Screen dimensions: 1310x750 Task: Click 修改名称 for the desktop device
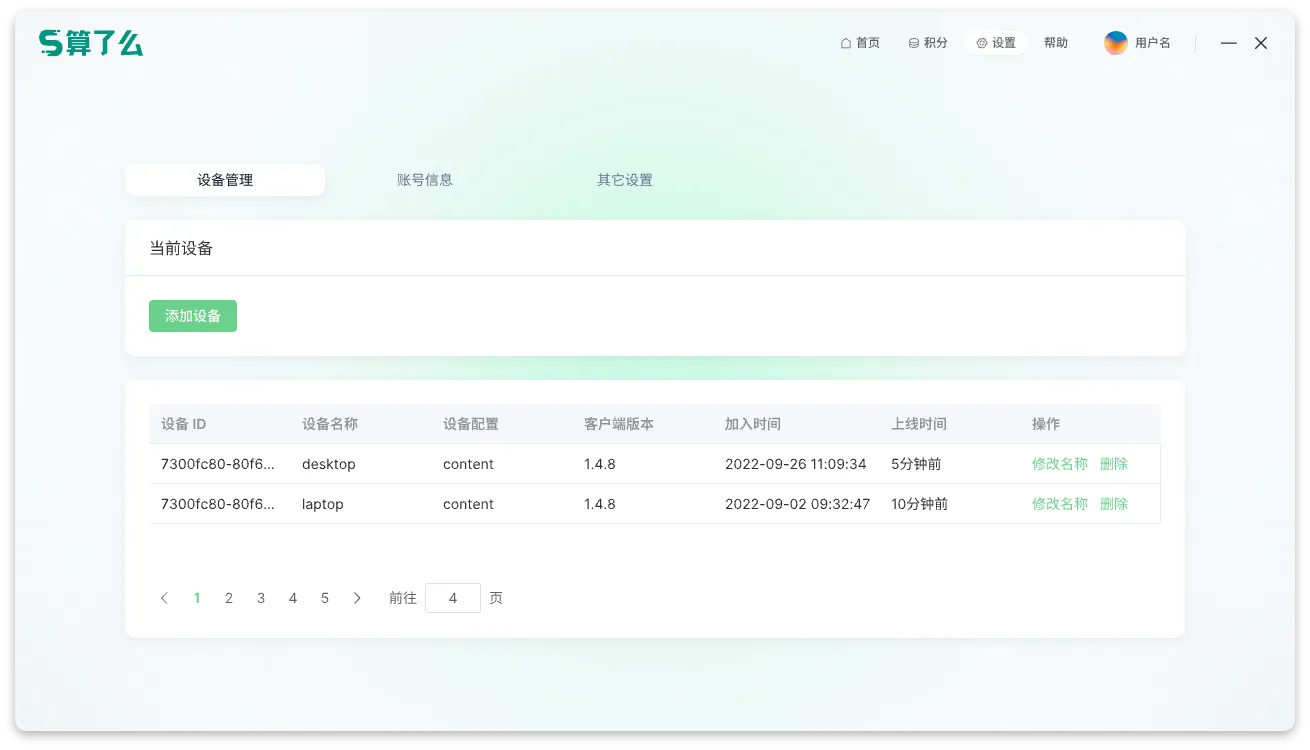tap(1059, 464)
